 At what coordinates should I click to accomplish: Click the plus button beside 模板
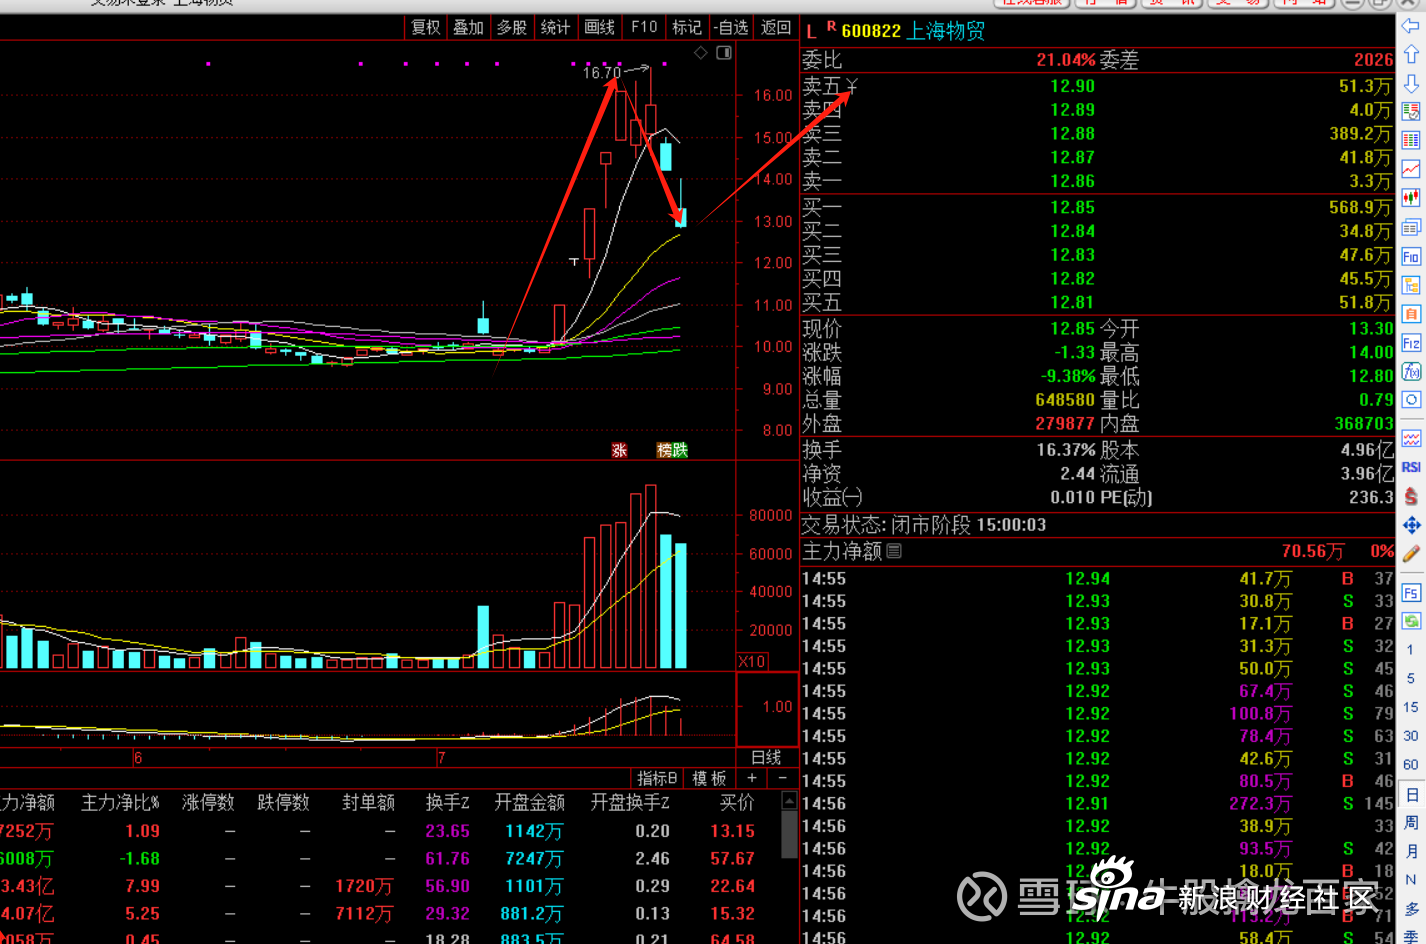(x=752, y=778)
